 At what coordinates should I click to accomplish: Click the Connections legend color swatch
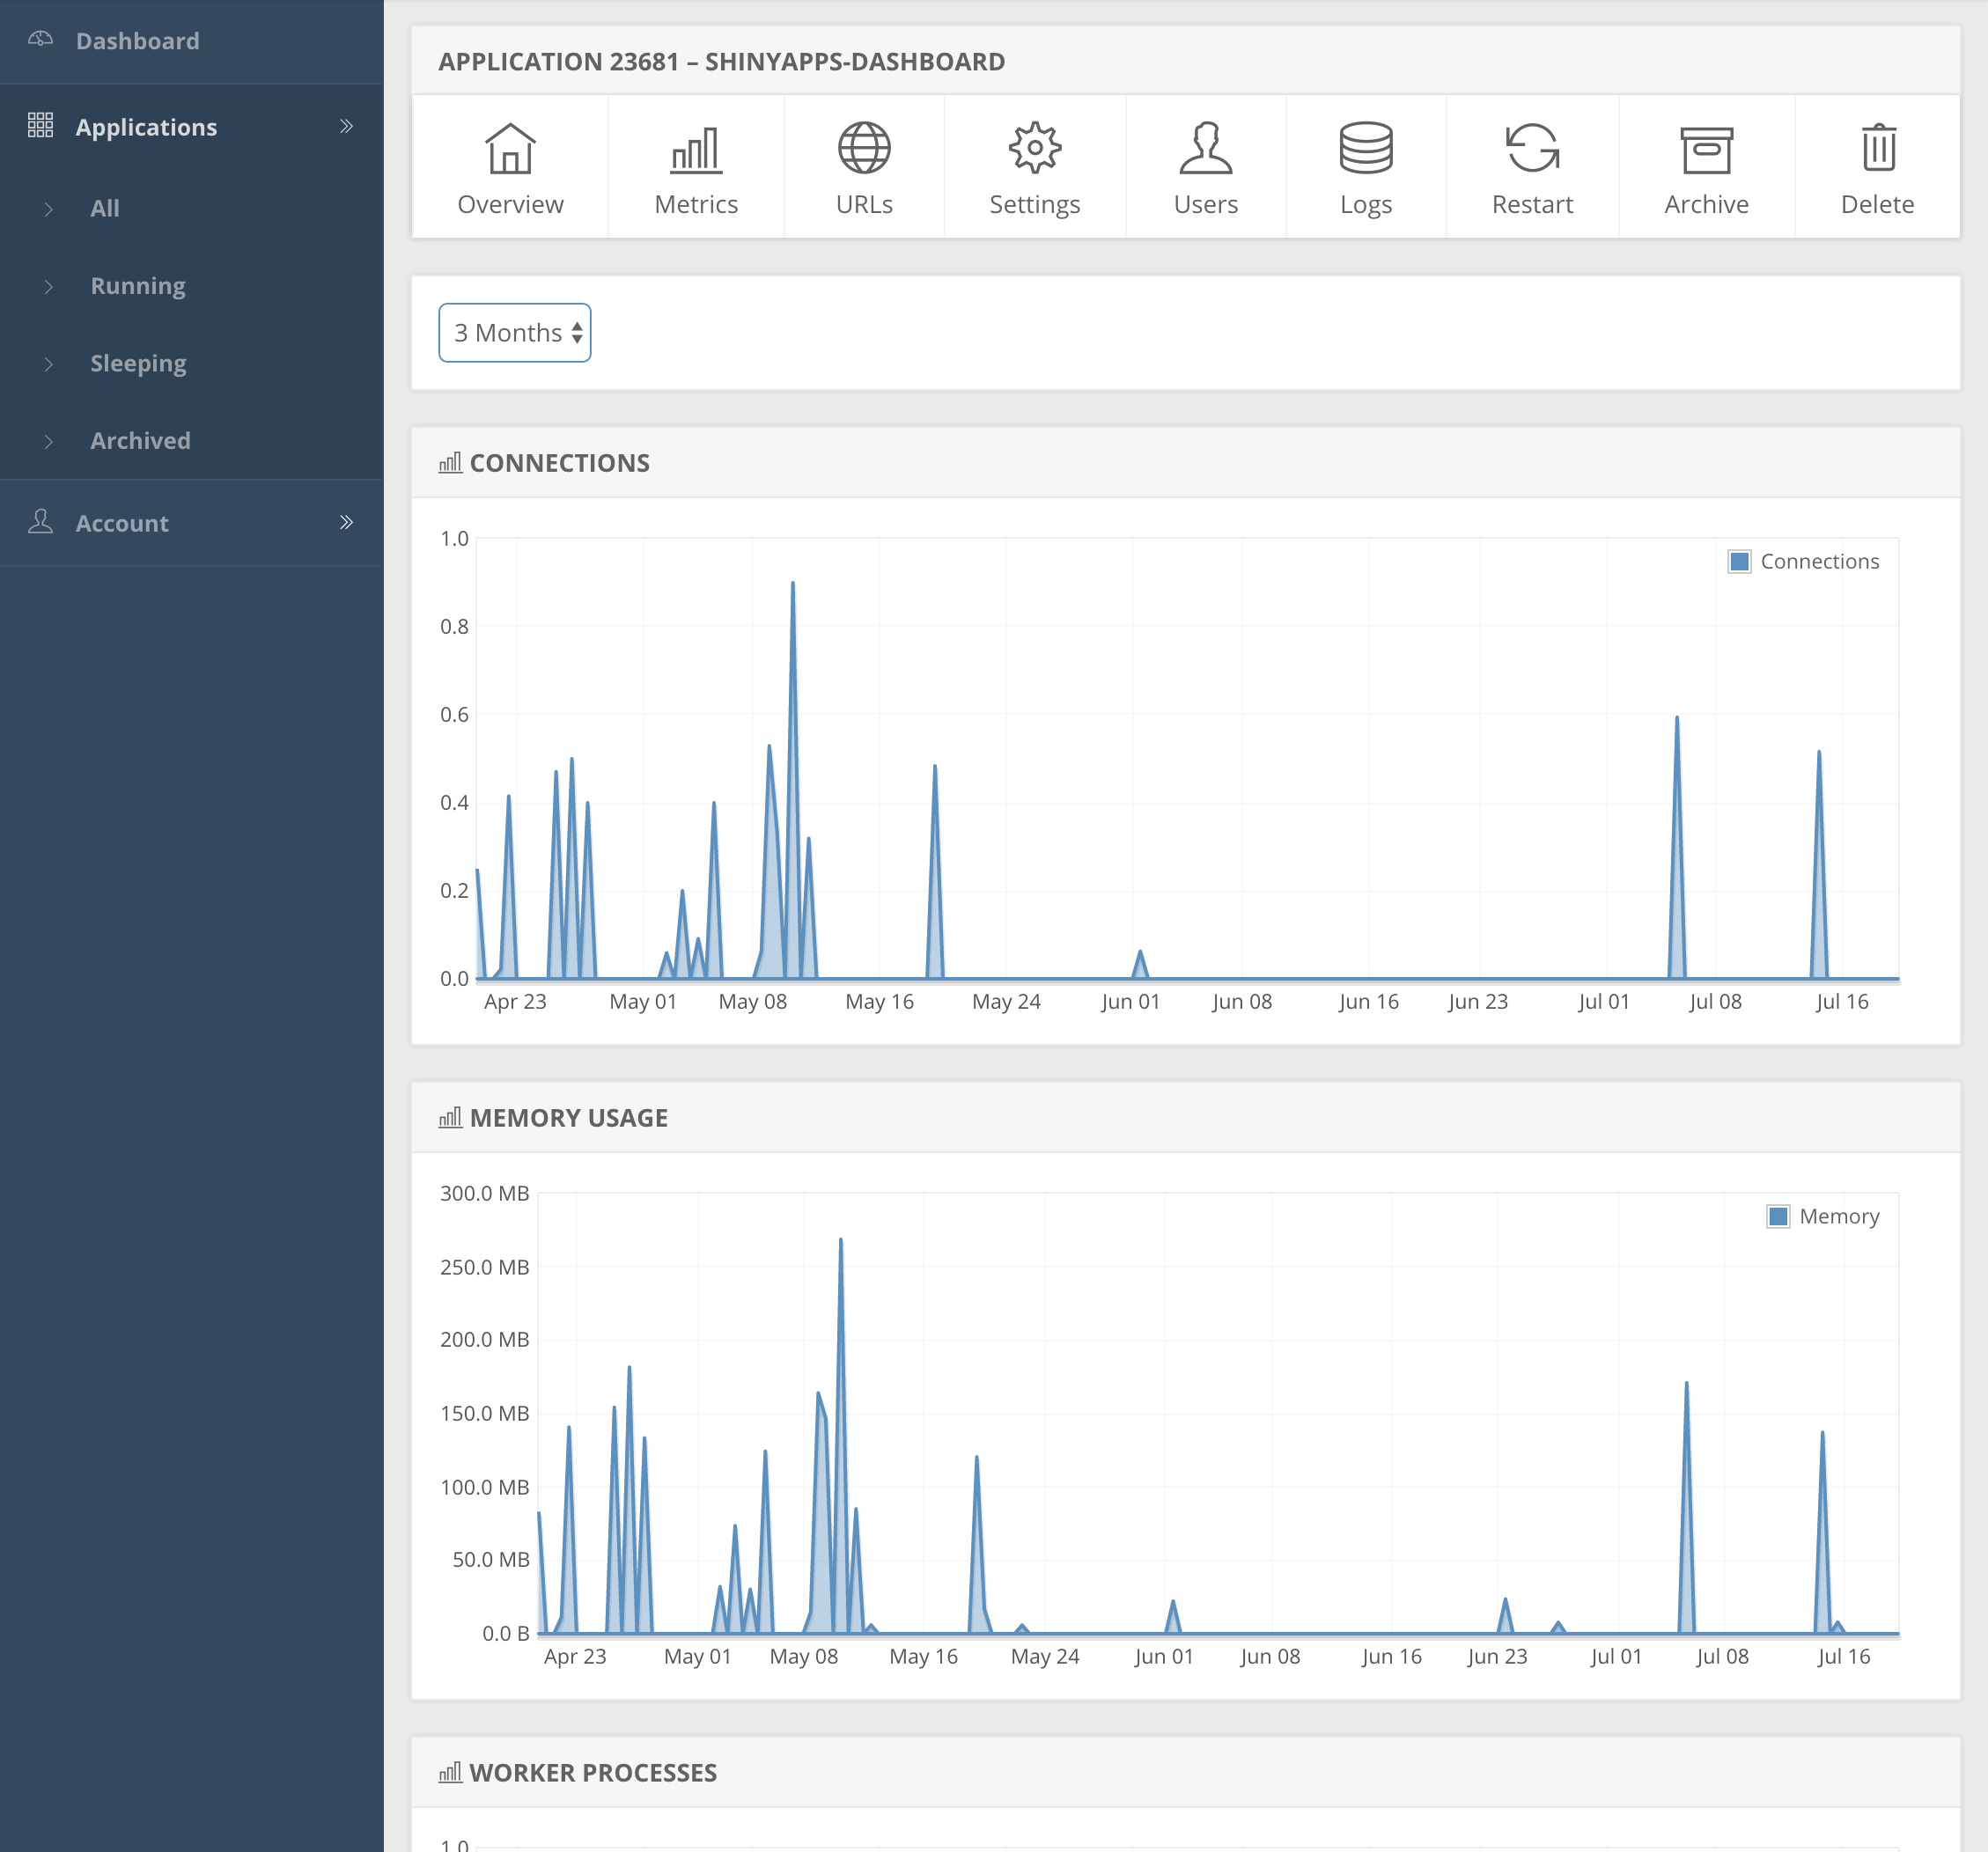tap(1739, 561)
